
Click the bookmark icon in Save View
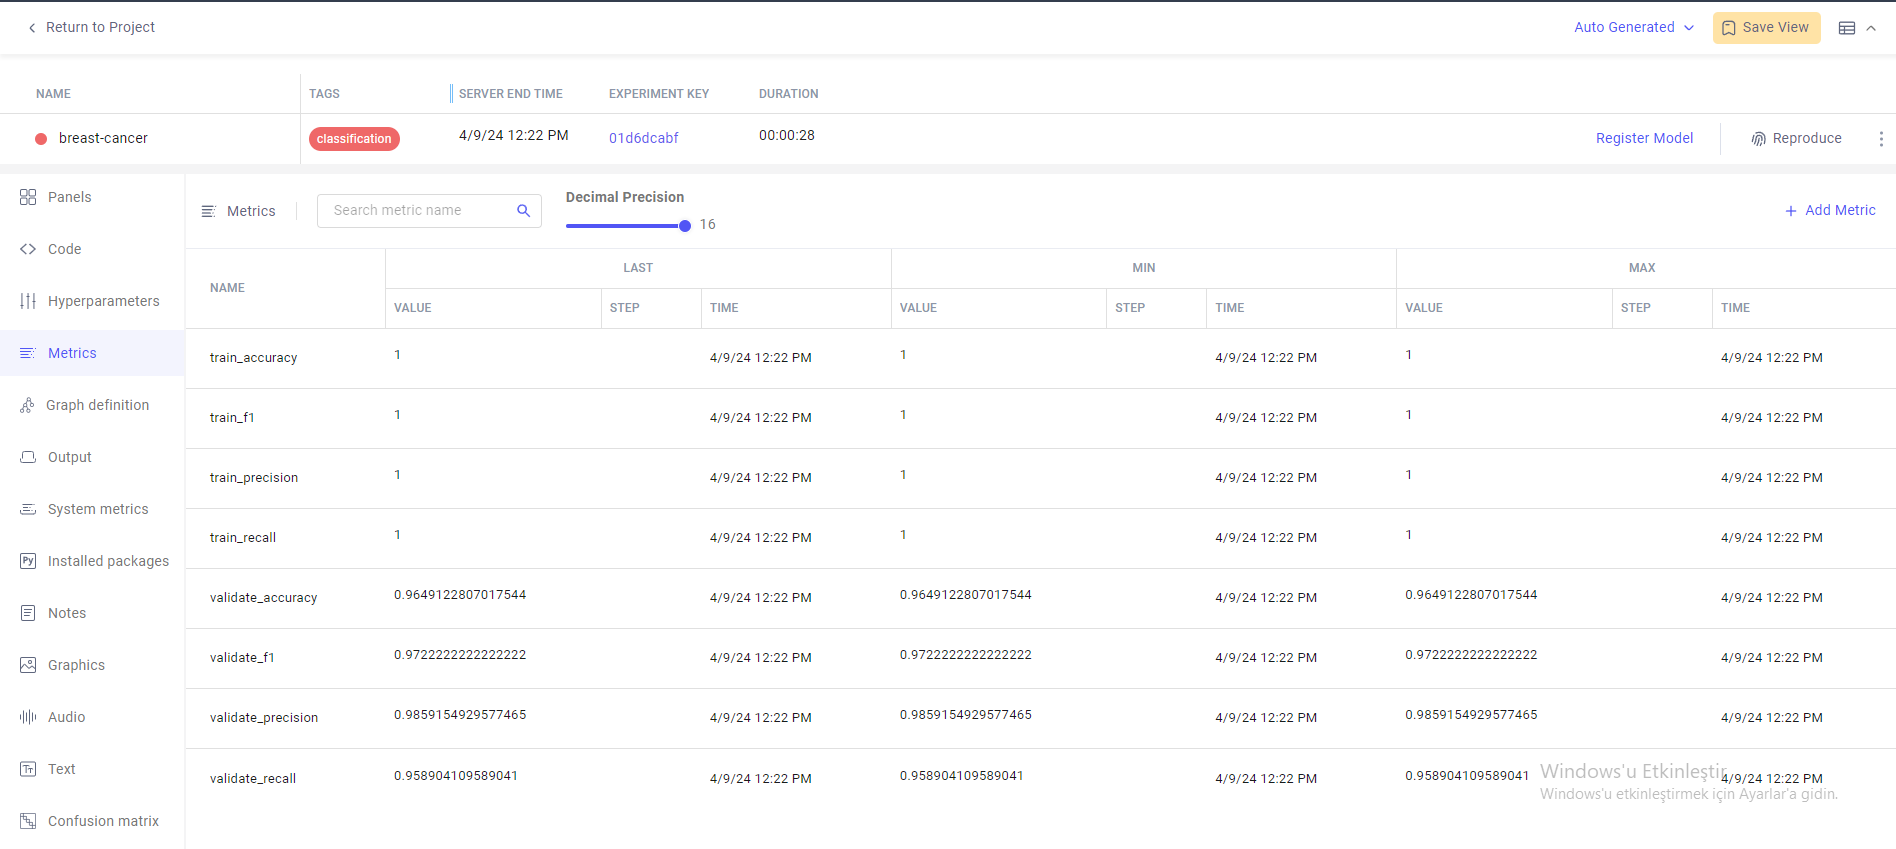(1729, 28)
